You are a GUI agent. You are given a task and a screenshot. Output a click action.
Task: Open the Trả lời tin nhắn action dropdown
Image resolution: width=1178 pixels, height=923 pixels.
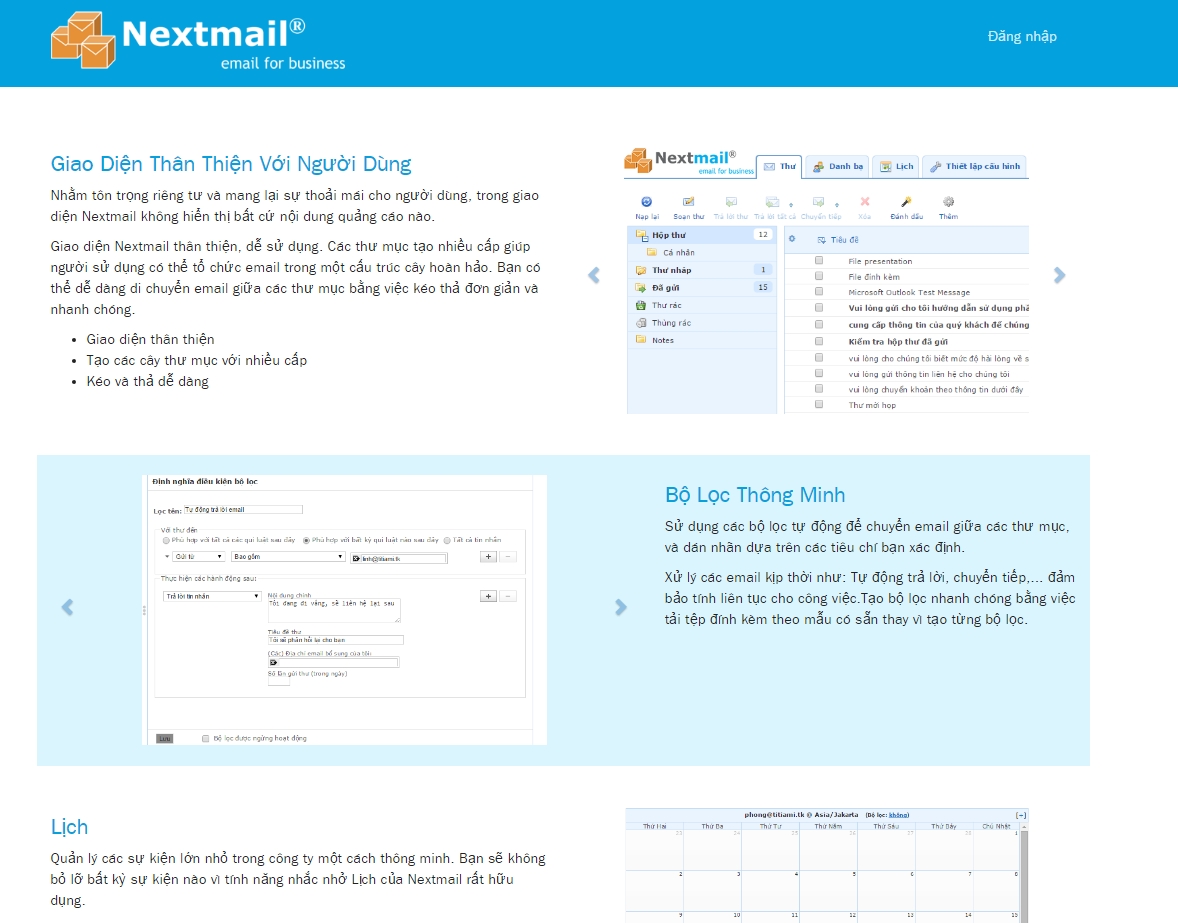coord(212,596)
